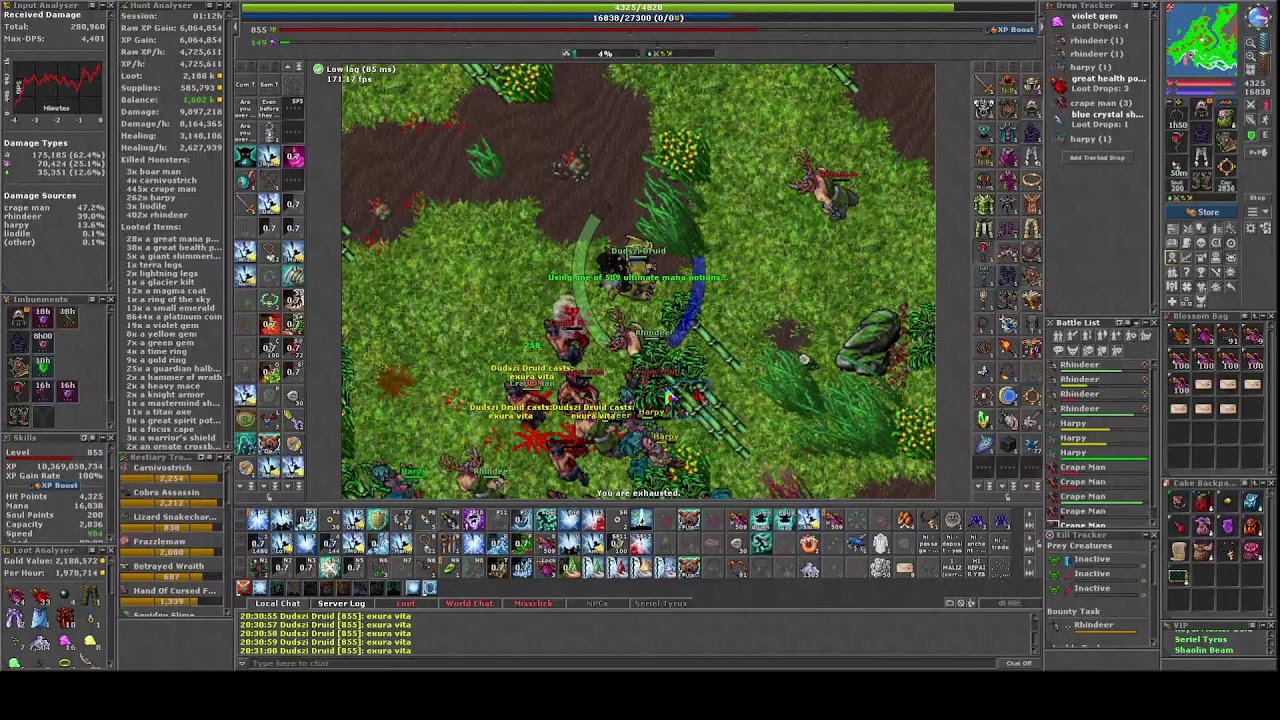Open the backpack equipment slot
This screenshot has width=1280, height=720.
point(1226,119)
